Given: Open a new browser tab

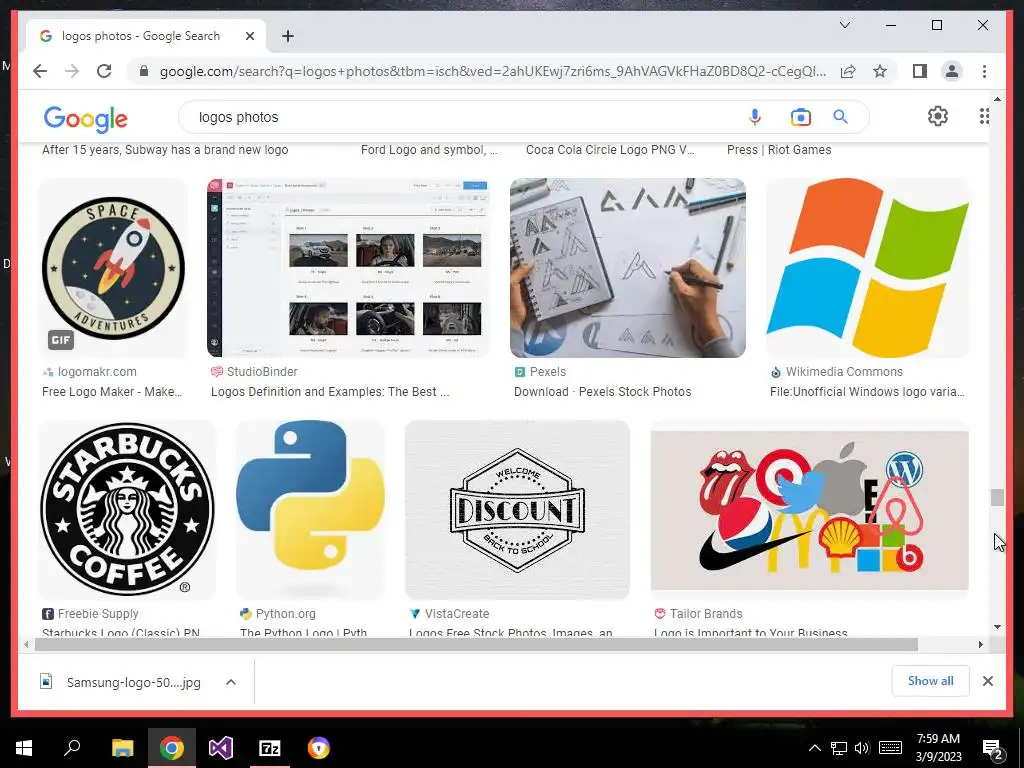Looking at the screenshot, I should click(288, 36).
